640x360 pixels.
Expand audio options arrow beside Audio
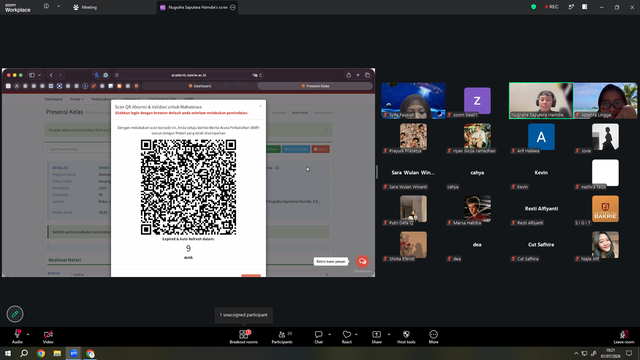28,334
